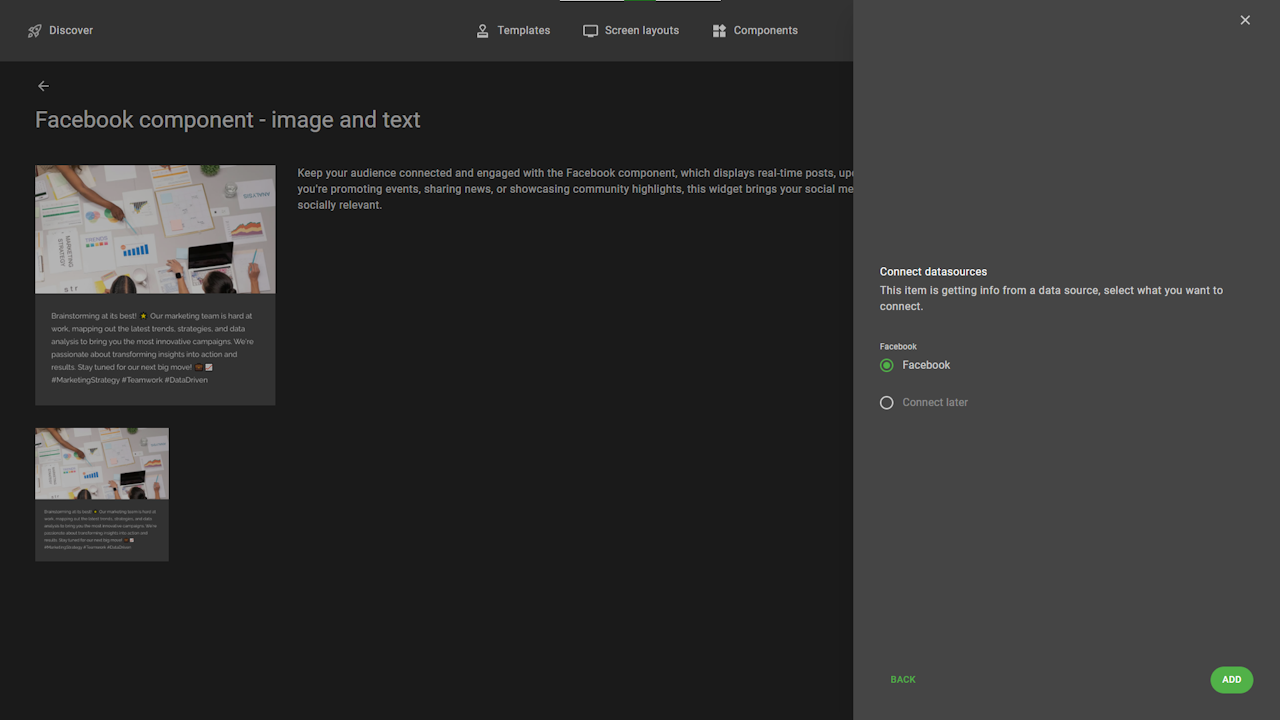This screenshot has width=1280, height=720.
Task: Close the Connect datasources side panel
Action: pos(1245,20)
